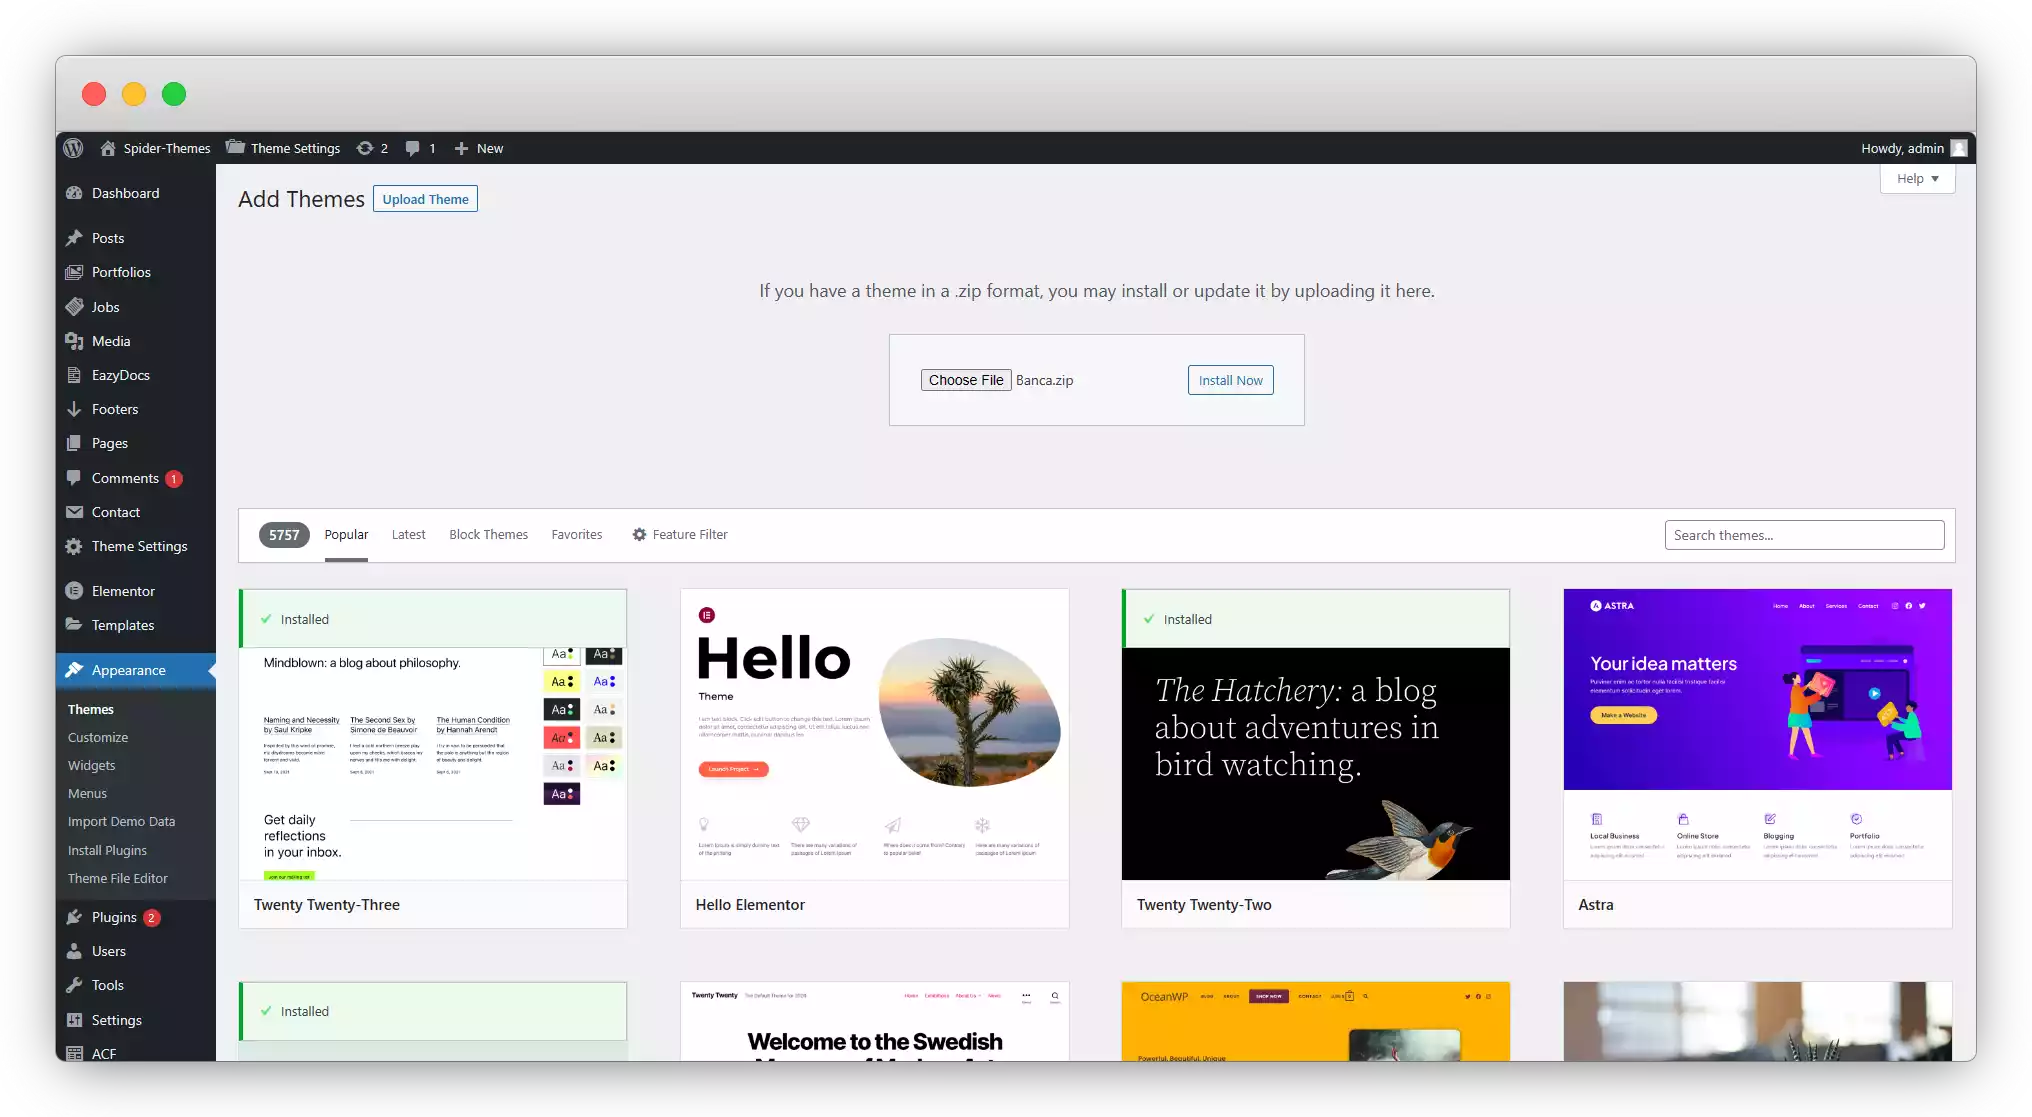Switch to Favorites tab

coord(577,535)
